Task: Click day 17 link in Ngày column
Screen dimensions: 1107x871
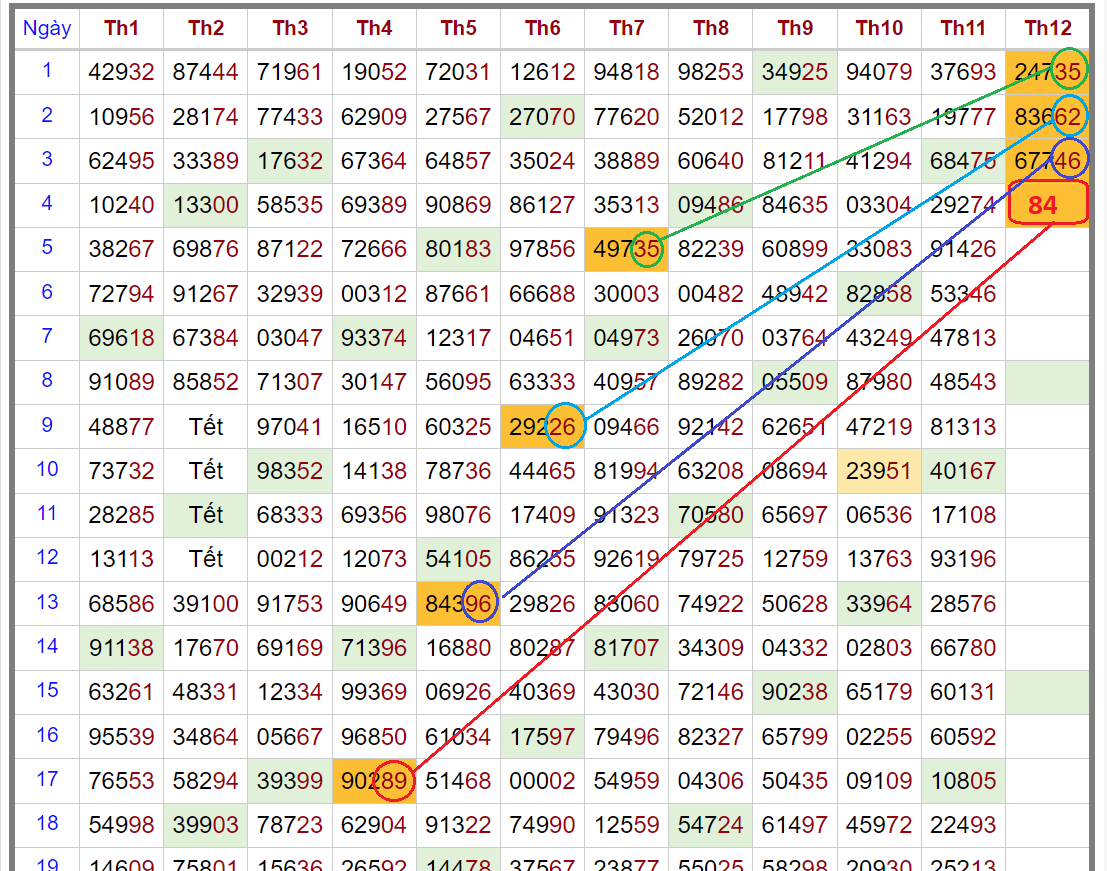Action: click(x=47, y=778)
